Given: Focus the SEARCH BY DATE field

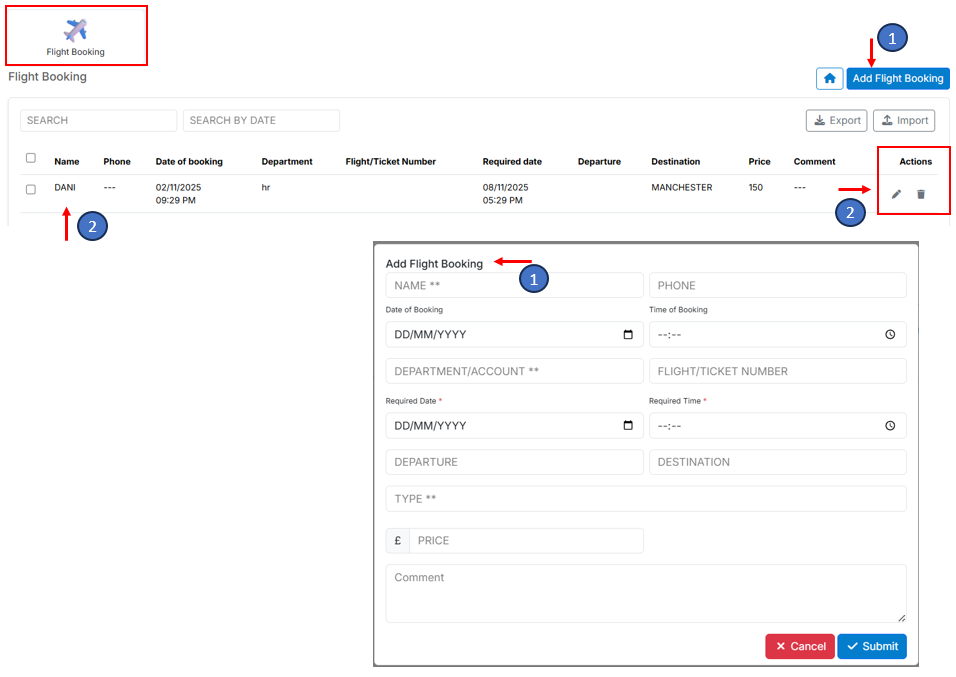Looking at the screenshot, I should [261, 121].
